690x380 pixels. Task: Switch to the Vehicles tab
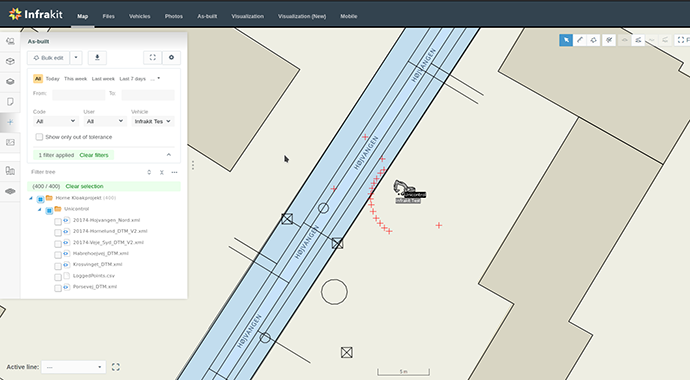coord(139,16)
